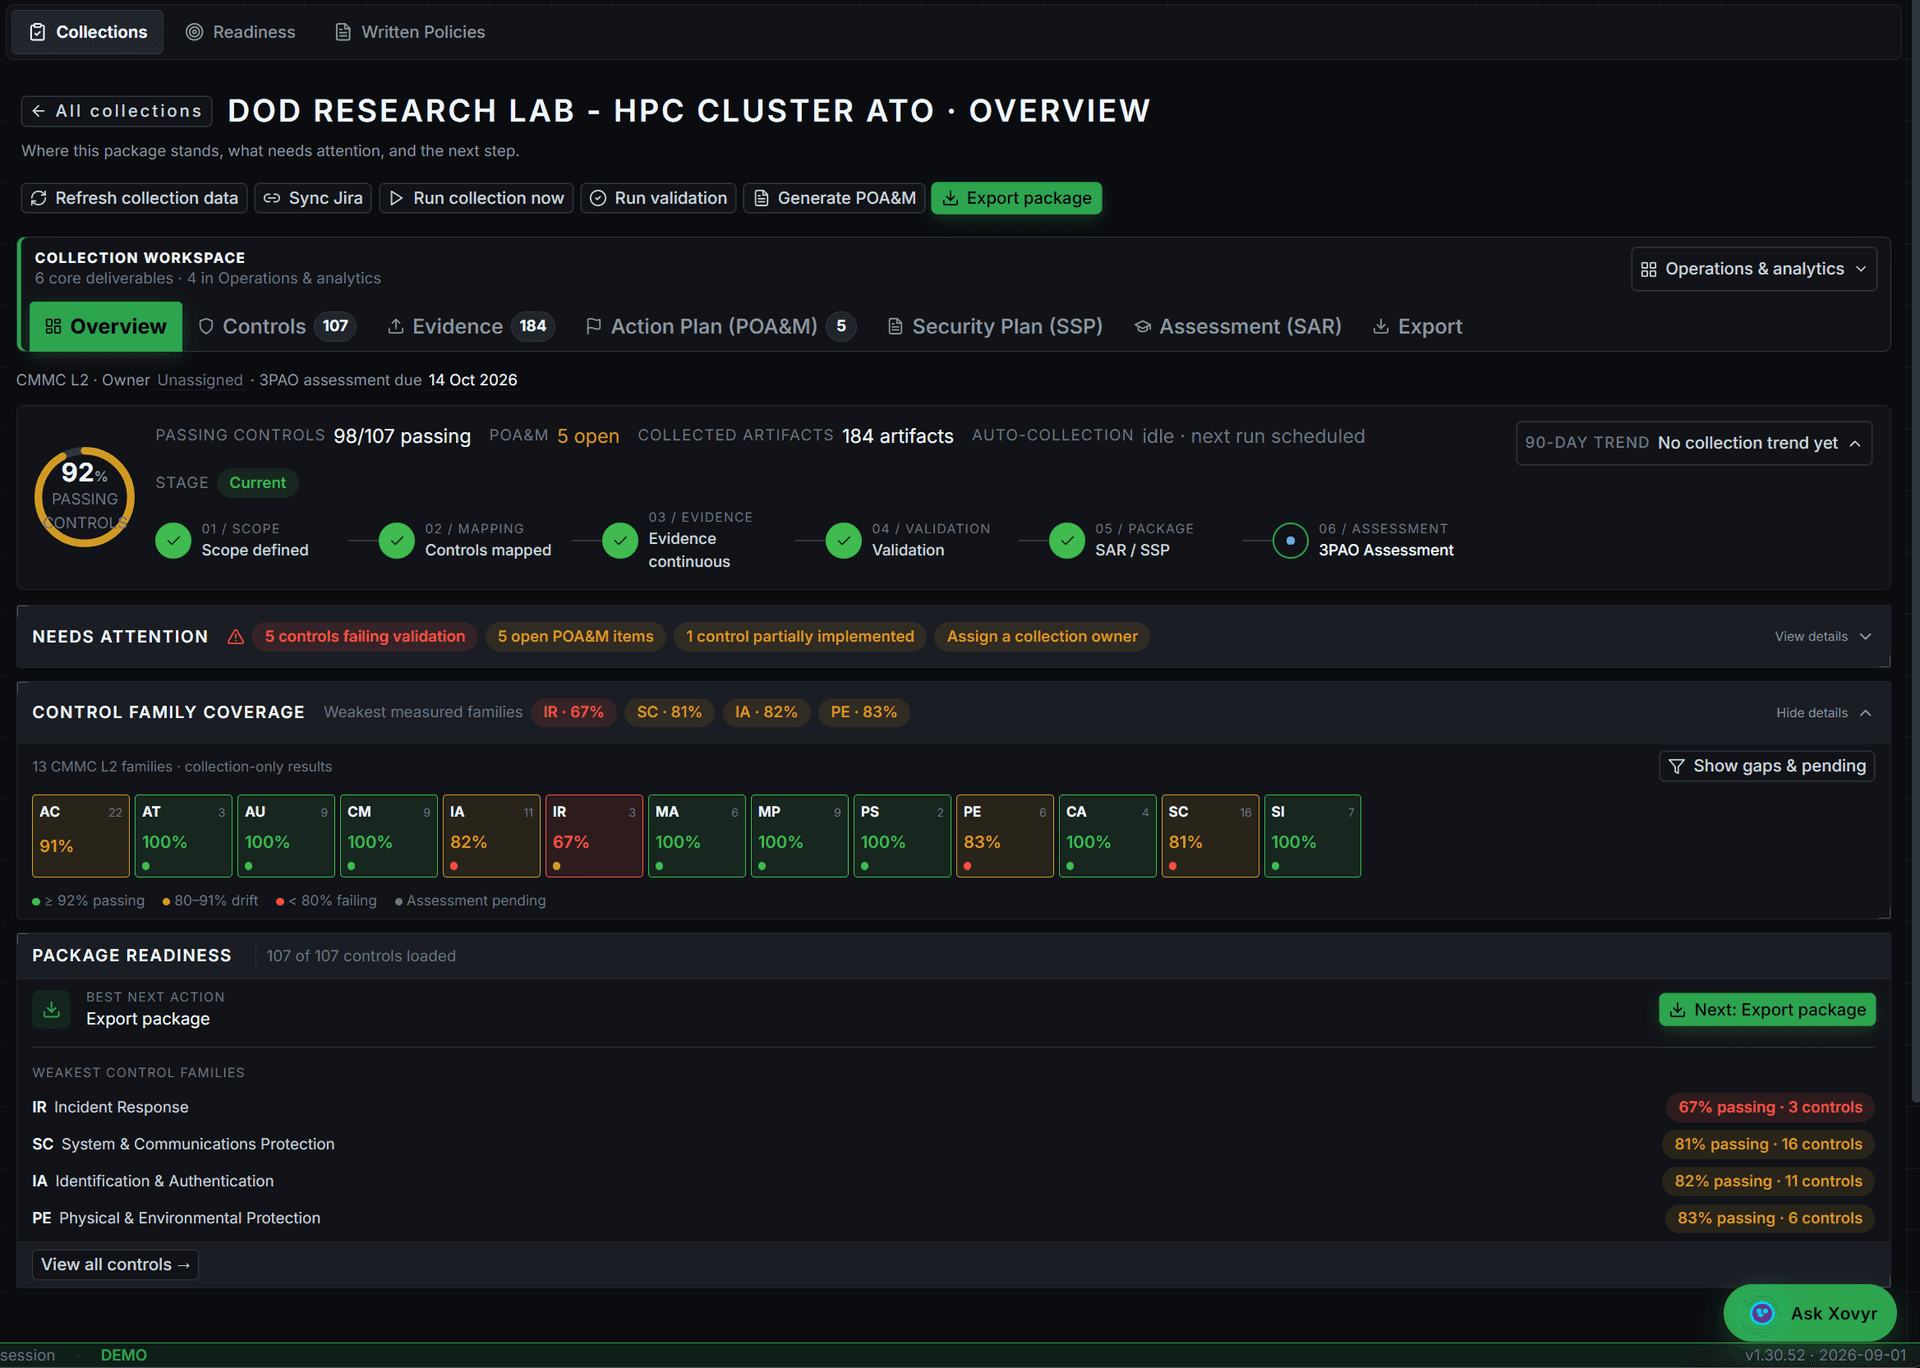Click the Evidence continuous checkmark icon

pyautogui.click(x=620, y=540)
